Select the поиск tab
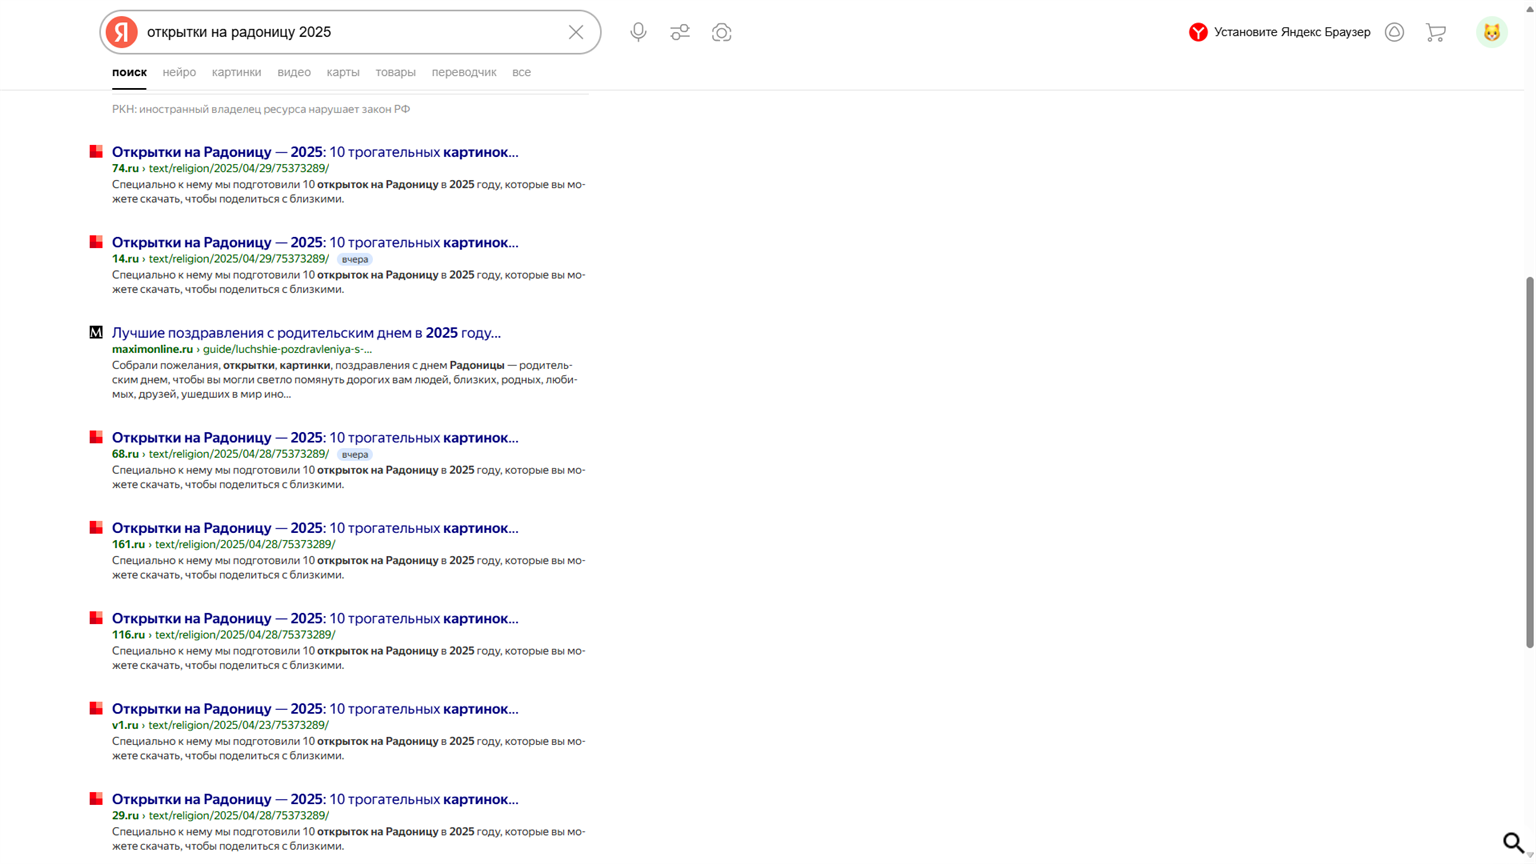The width and height of the screenshot is (1536, 864). click(x=129, y=72)
